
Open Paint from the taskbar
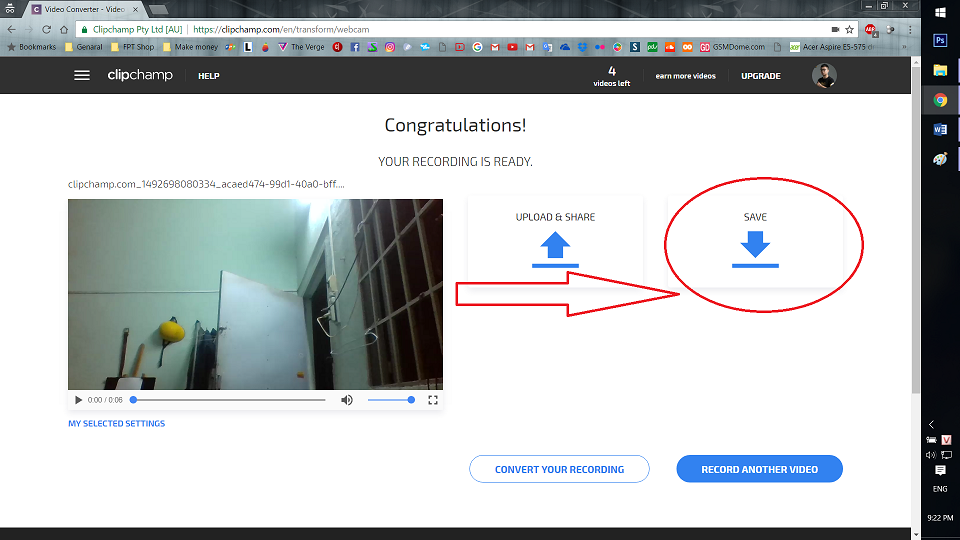(940, 159)
